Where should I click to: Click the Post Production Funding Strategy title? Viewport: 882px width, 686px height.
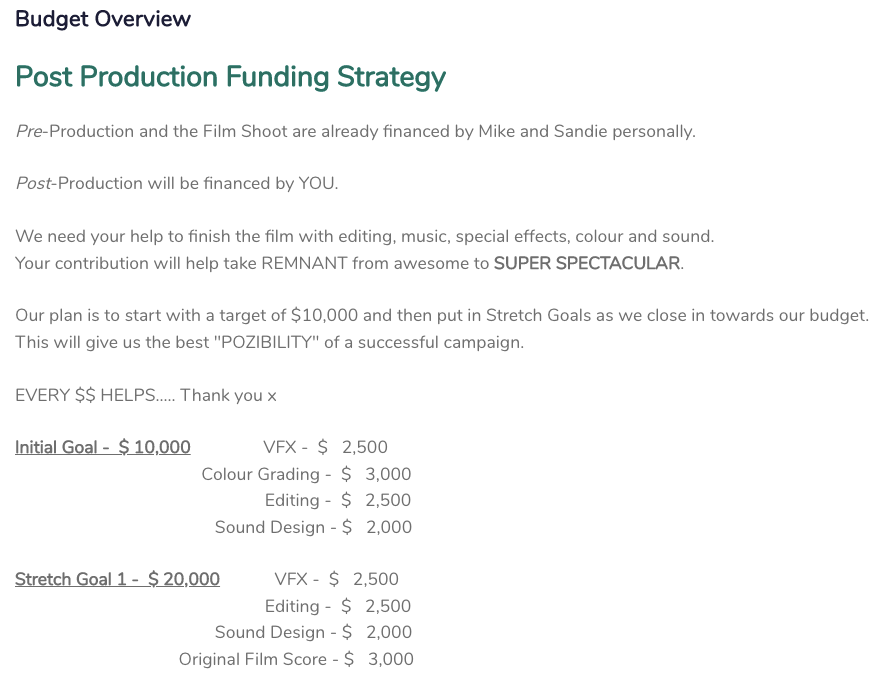click(231, 76)
